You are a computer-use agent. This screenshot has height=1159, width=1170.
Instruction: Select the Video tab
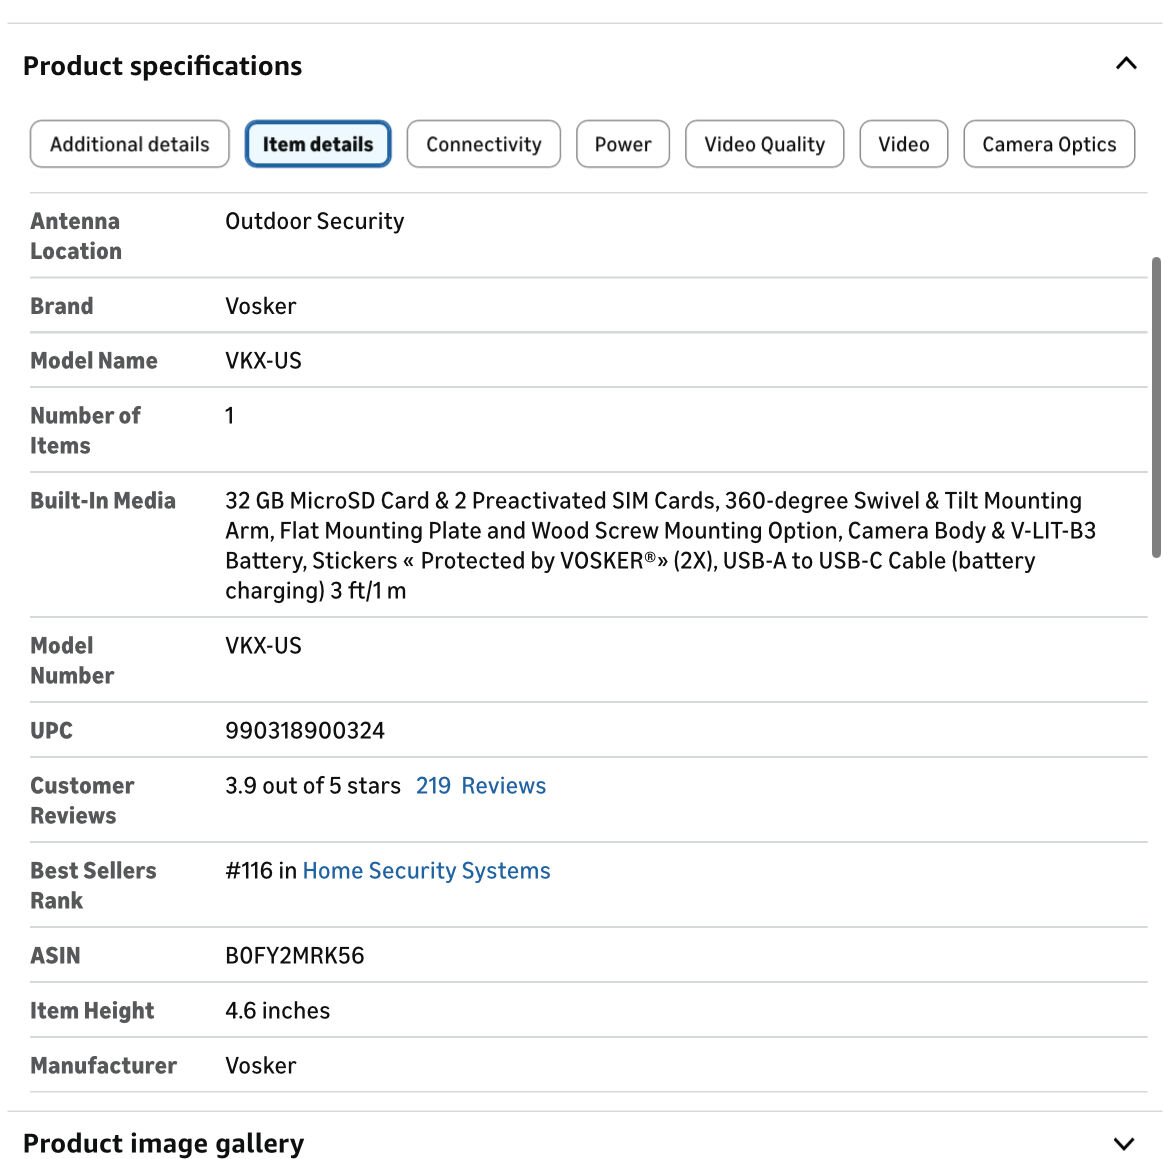904,144
